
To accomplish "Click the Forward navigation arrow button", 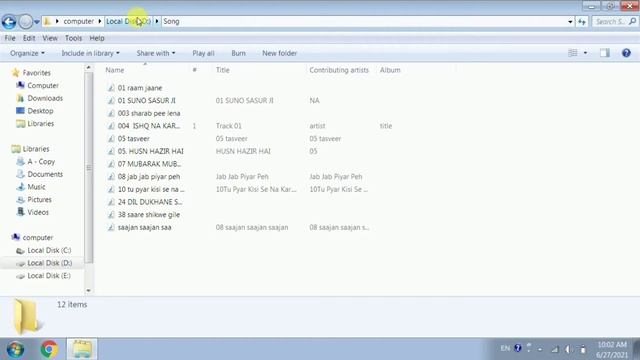I will [x=25, y=22].
